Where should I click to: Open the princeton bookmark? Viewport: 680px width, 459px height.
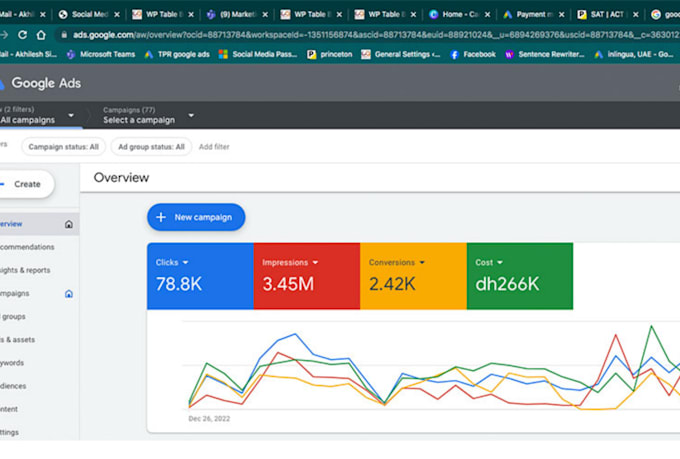(x=330, y=54)
